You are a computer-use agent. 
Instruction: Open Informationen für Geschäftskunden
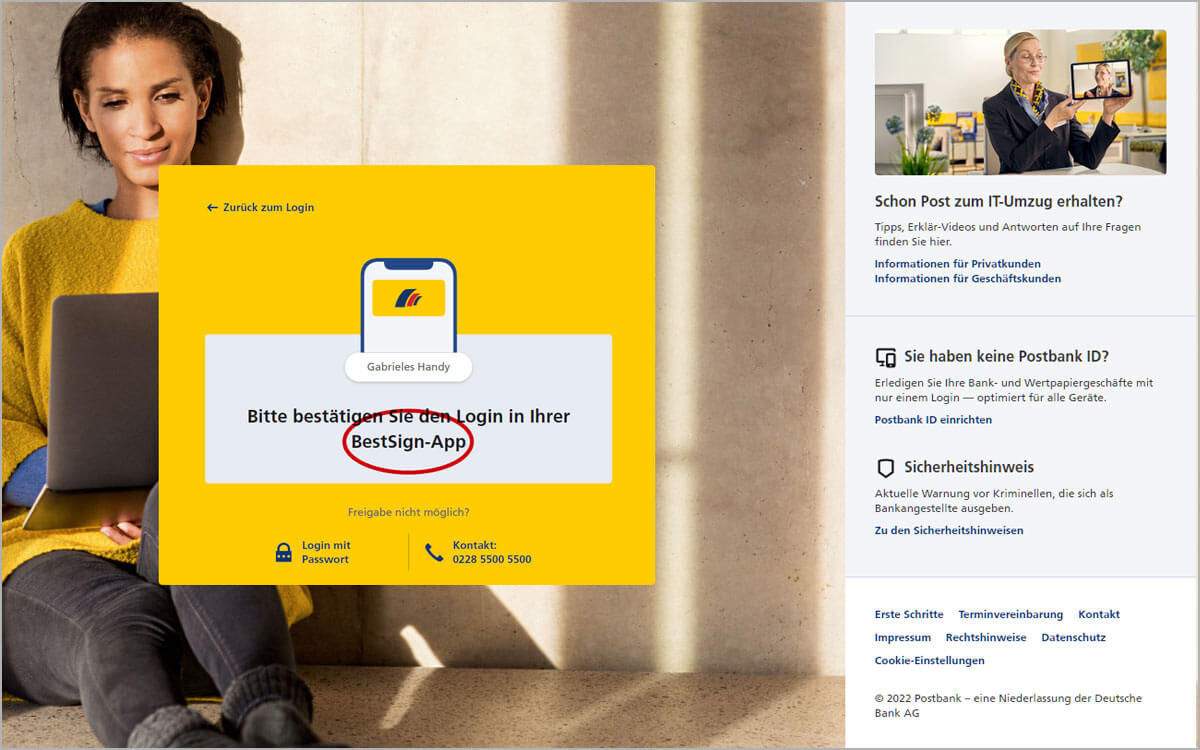click(x=968, y=279)
